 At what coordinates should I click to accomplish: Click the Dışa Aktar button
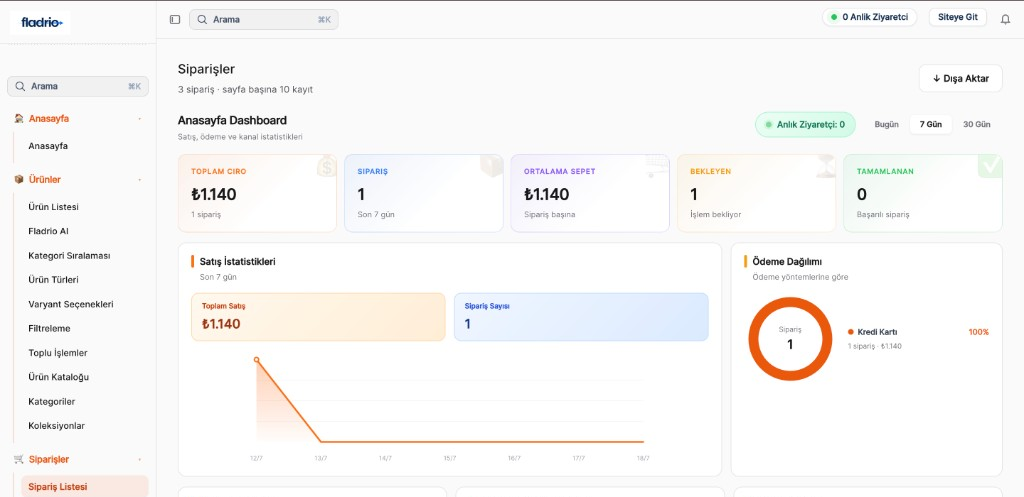[x=960, y=78]
